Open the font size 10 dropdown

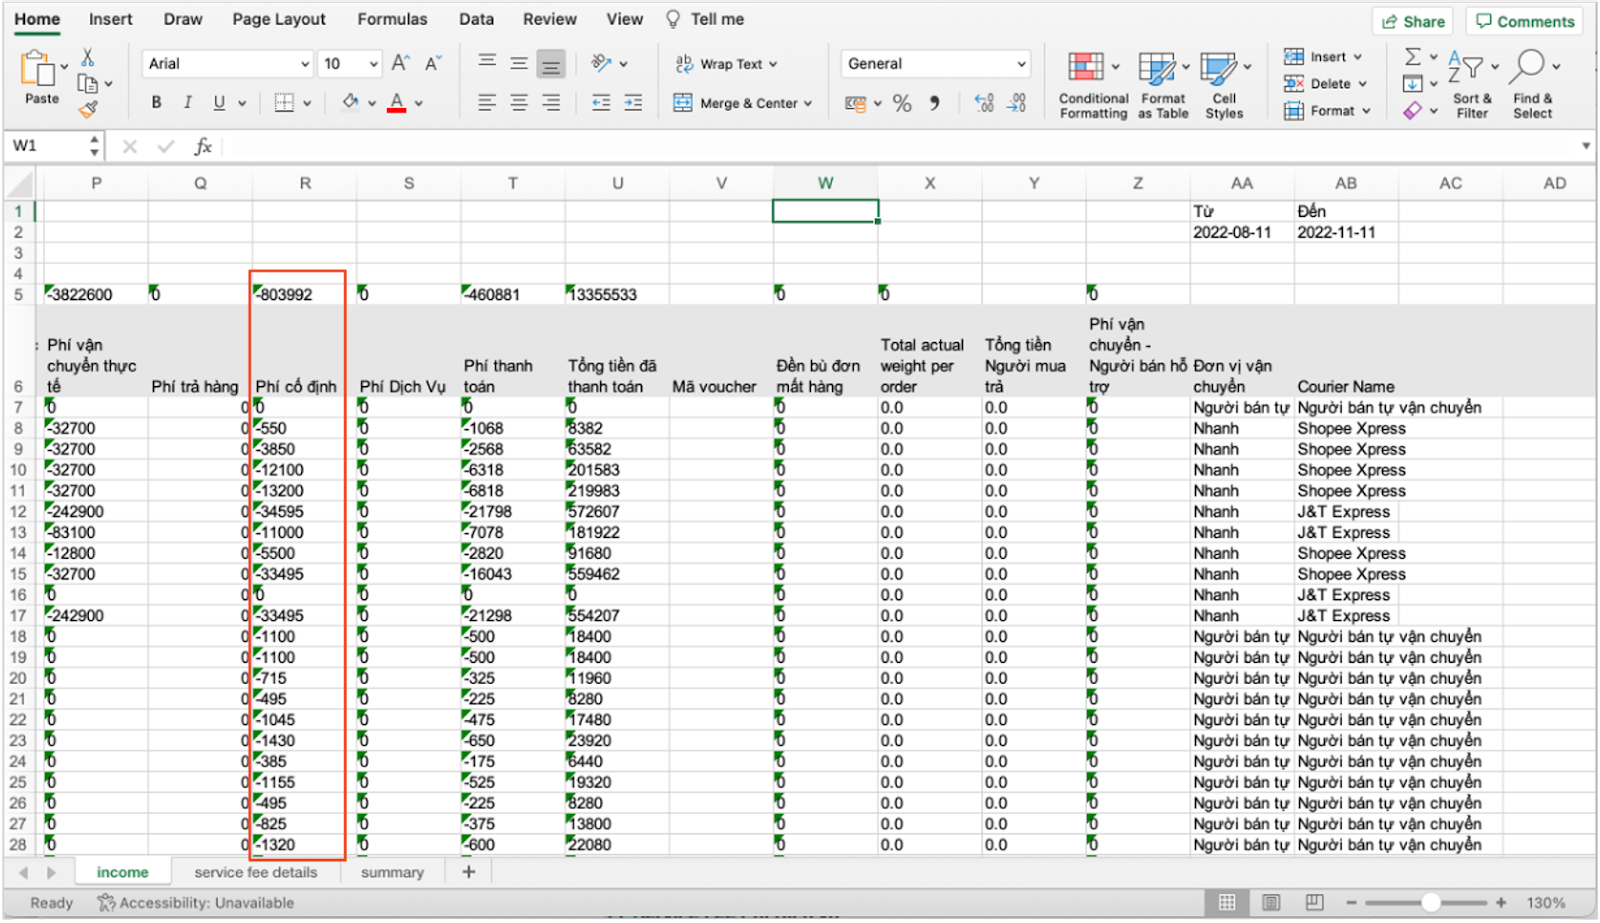coord(373,64)
